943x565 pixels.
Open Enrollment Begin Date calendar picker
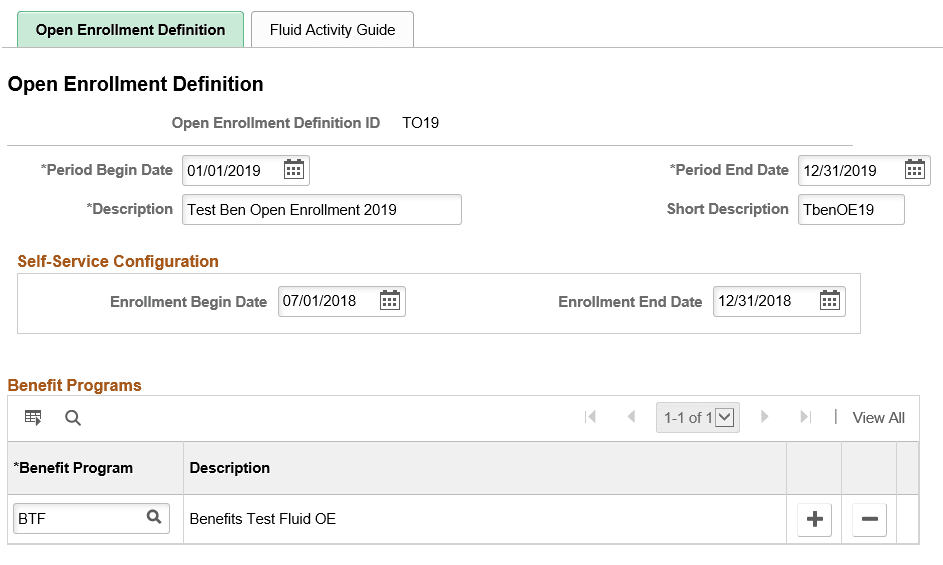(390, 301)
